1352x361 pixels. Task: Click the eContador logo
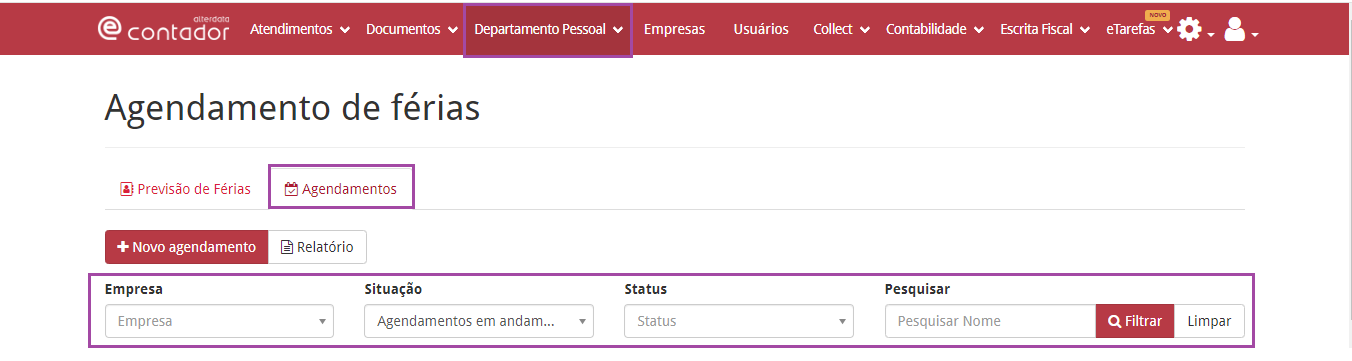[x=164, y=29]
